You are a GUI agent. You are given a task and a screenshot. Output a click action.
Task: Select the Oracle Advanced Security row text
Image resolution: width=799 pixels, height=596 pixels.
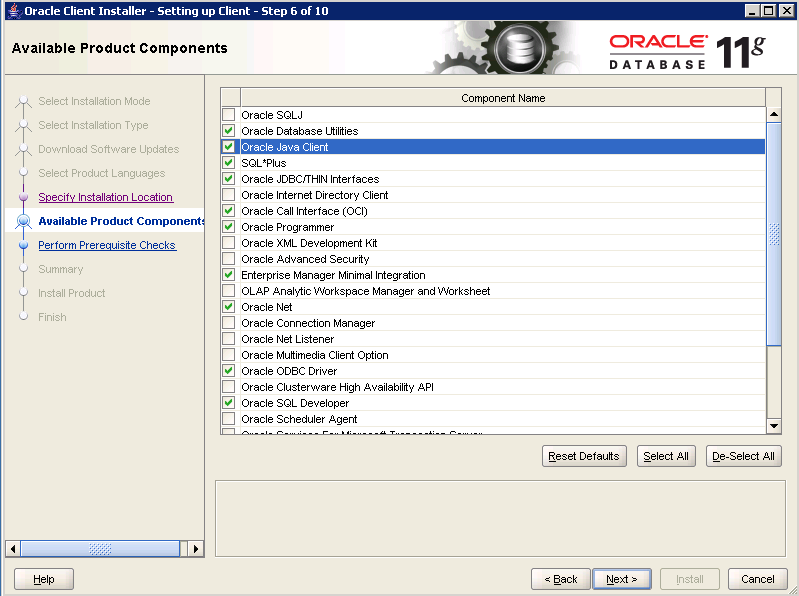pyautogui.click(x=305, y=259)
